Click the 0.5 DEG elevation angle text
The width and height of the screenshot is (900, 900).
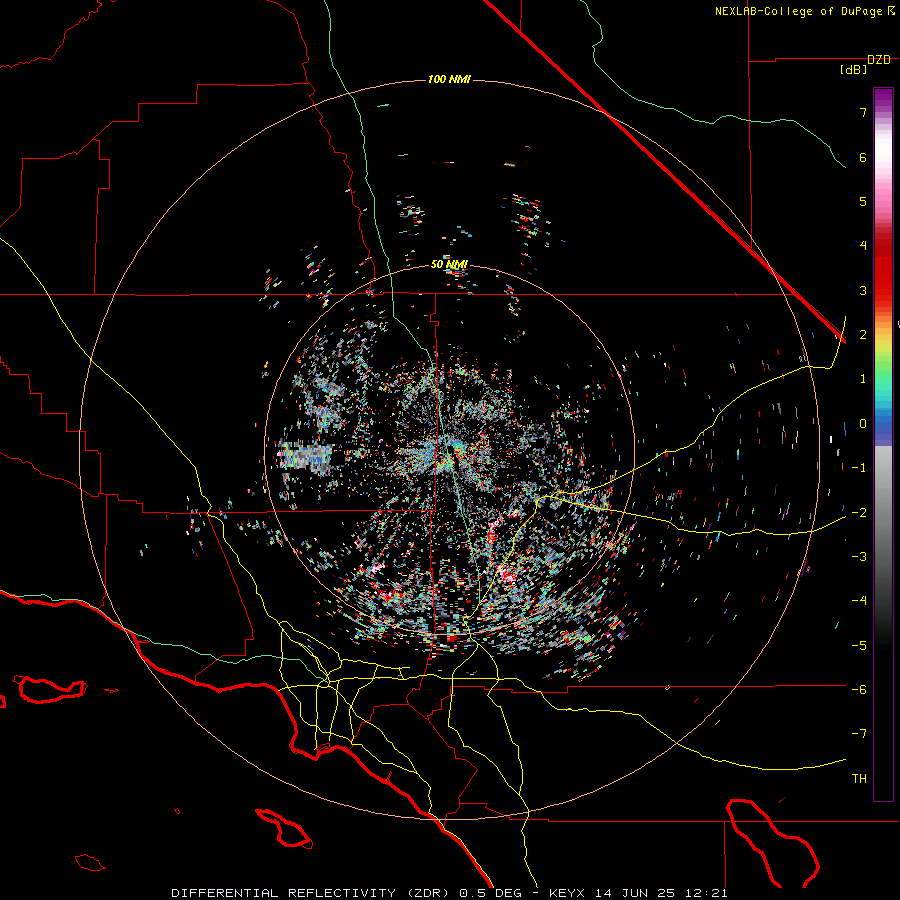pyautogui.click(x=490, y=893)
